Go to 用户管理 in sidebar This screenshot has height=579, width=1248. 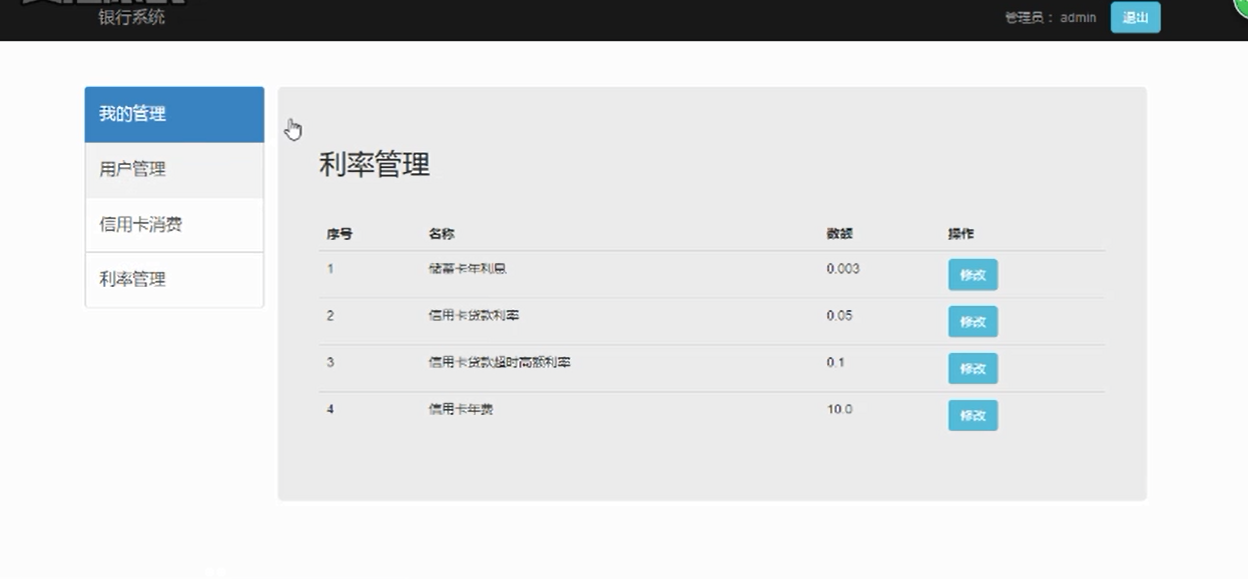[x=174, y=170]
